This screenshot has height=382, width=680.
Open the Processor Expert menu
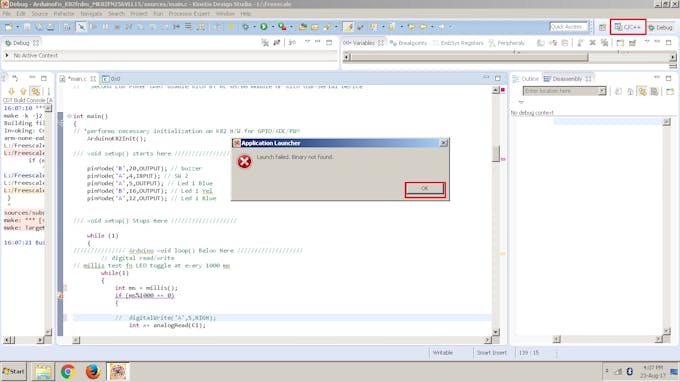click(189, 14)
